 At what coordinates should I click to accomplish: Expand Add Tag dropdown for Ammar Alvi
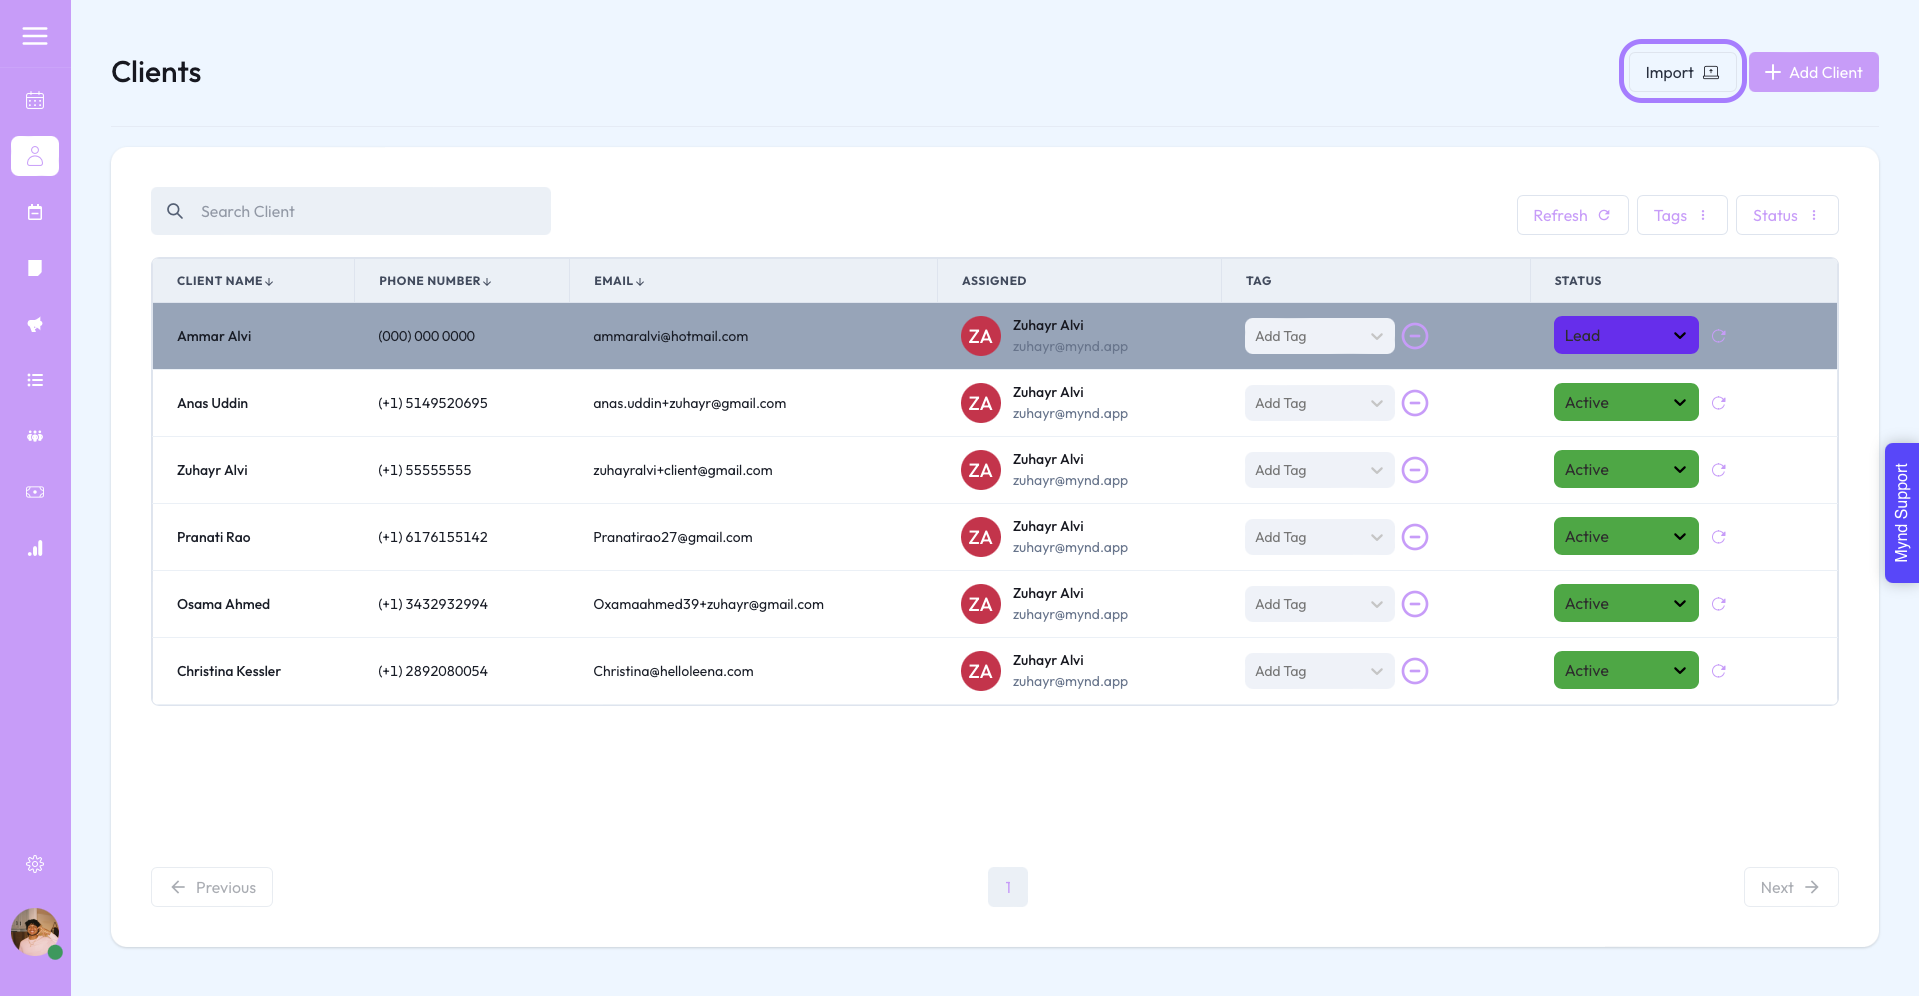point(1319,336)
